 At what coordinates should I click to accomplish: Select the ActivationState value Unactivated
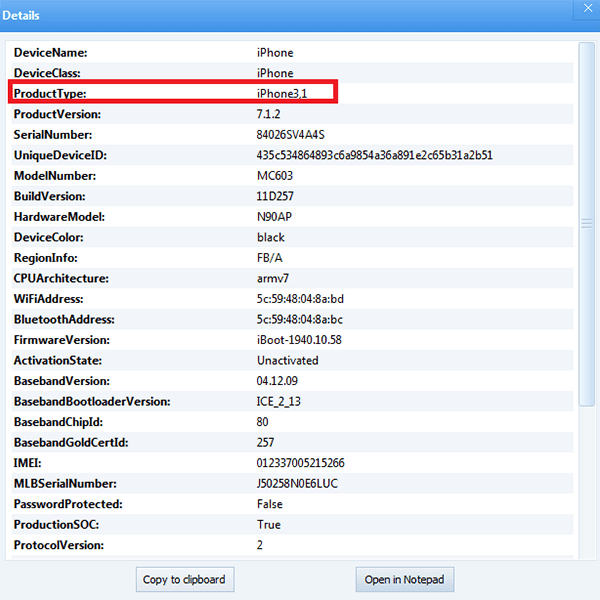(x=287, y=360)
